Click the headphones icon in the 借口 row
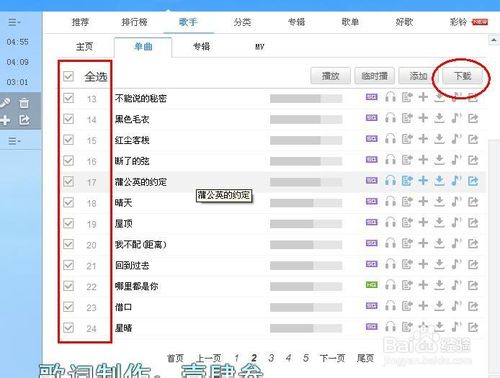 [x=390, y=306]
